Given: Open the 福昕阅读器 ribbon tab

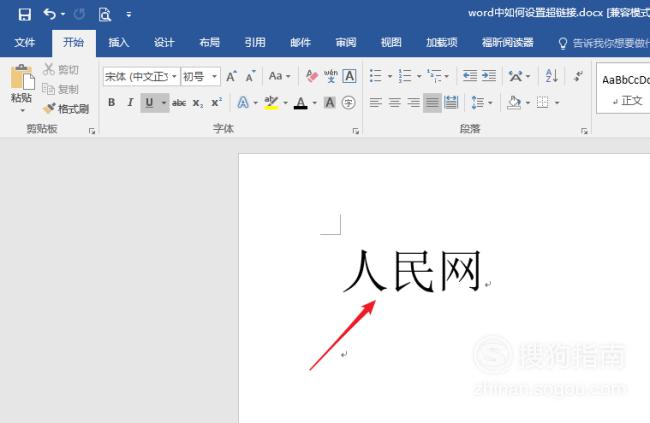Looking at the screenshot, I should [507, 42].
